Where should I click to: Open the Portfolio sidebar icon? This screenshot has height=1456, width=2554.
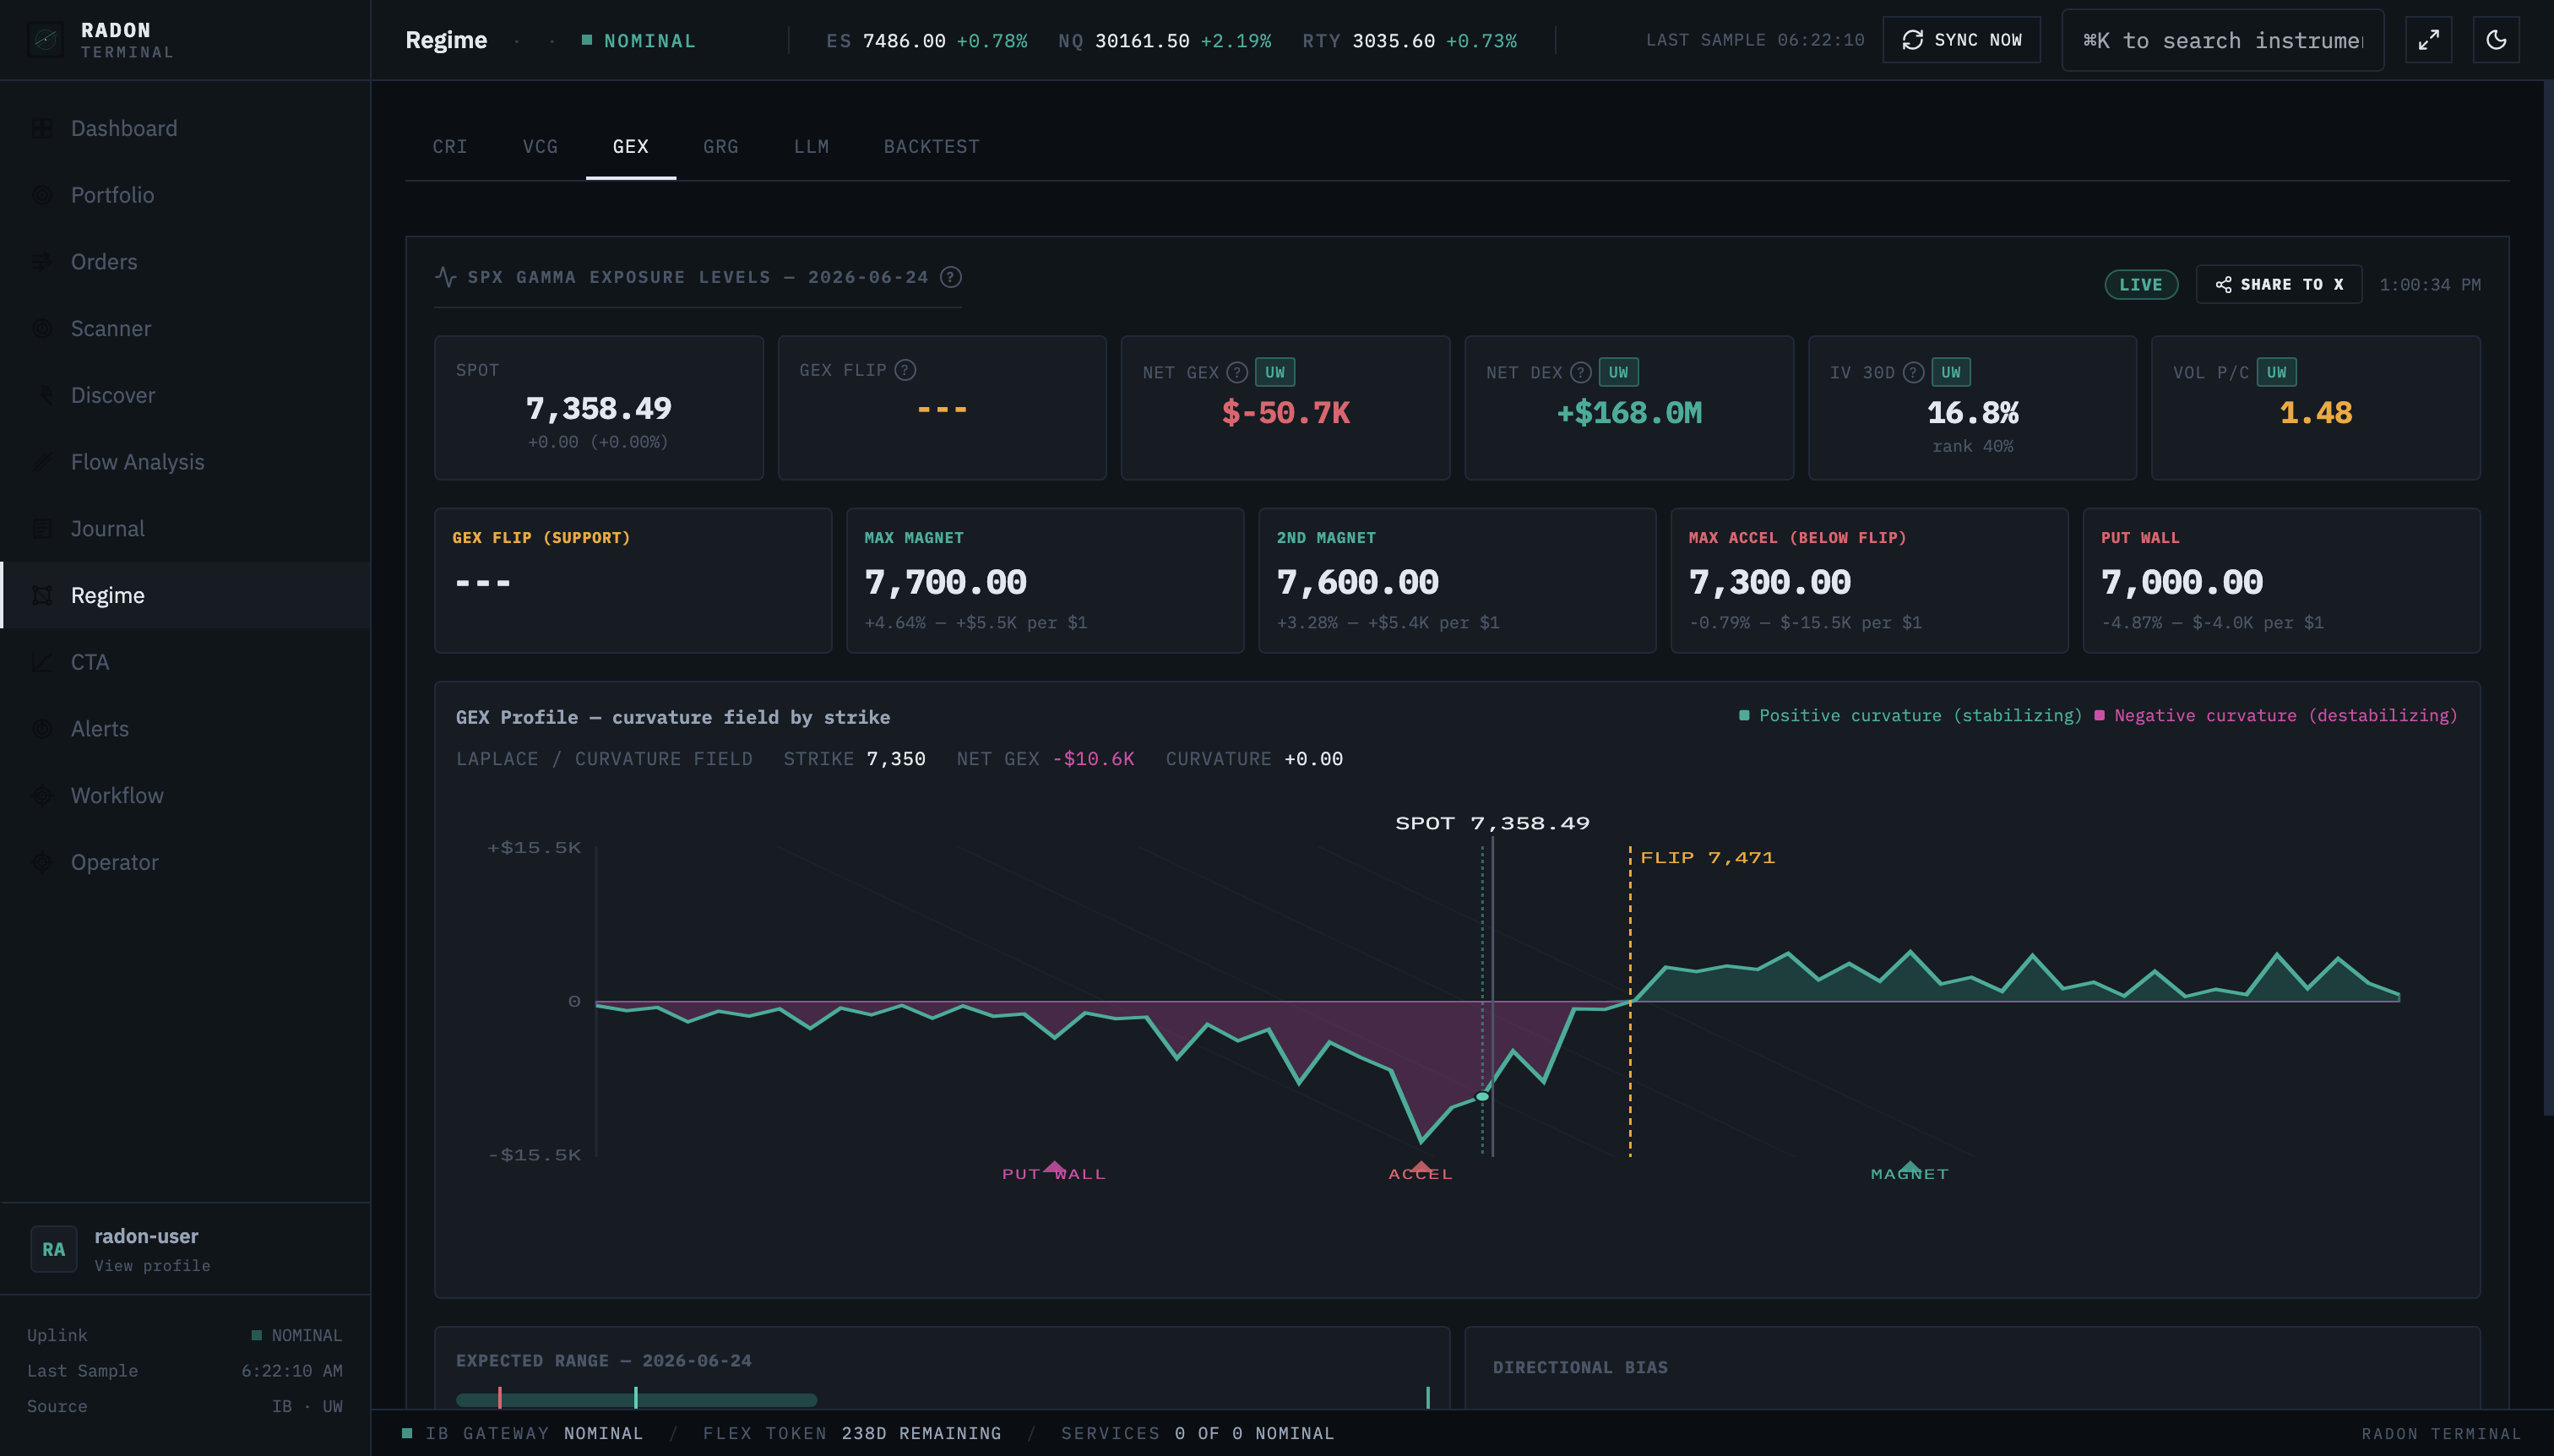tap(42, 195)
